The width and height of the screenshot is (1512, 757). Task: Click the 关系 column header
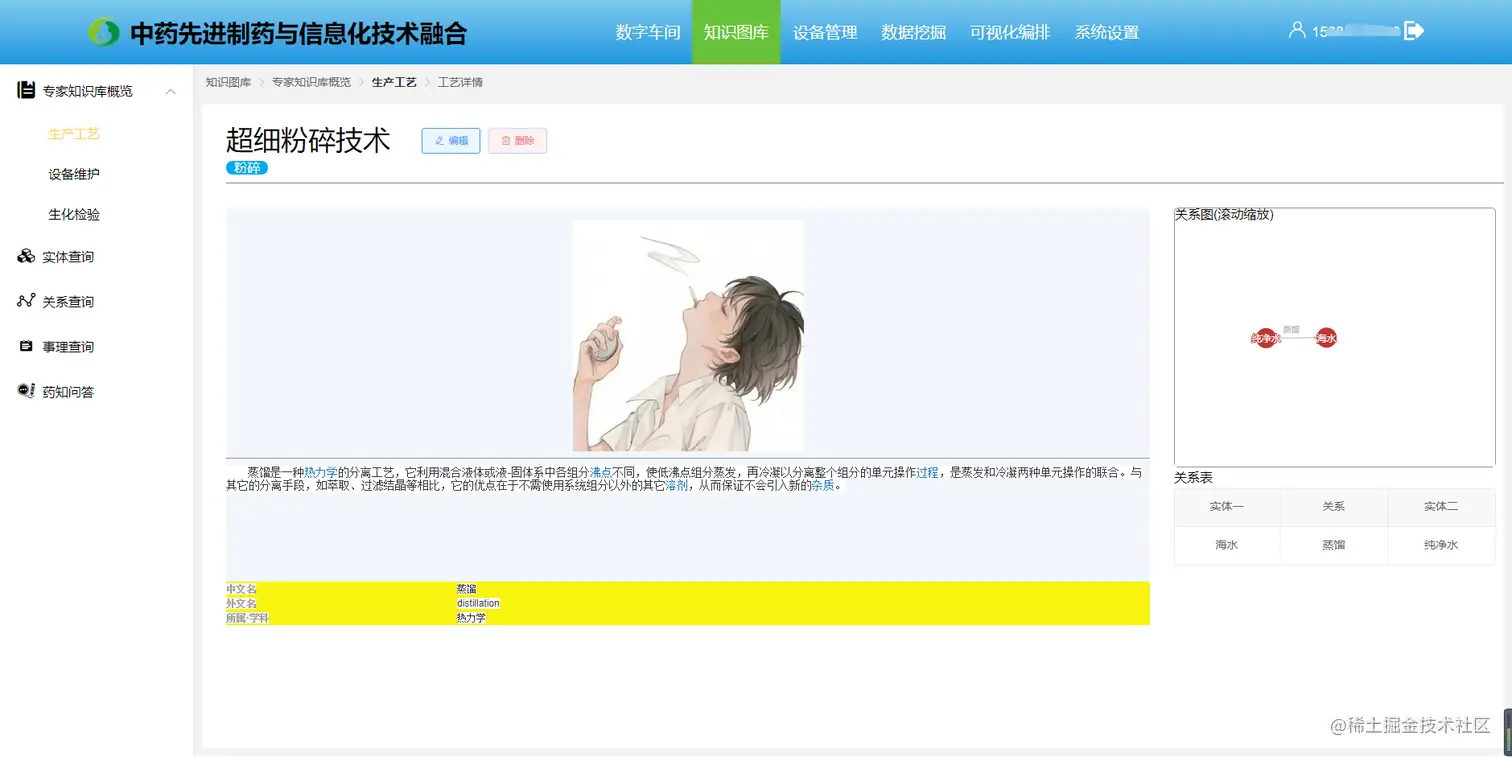point(1334,507)
